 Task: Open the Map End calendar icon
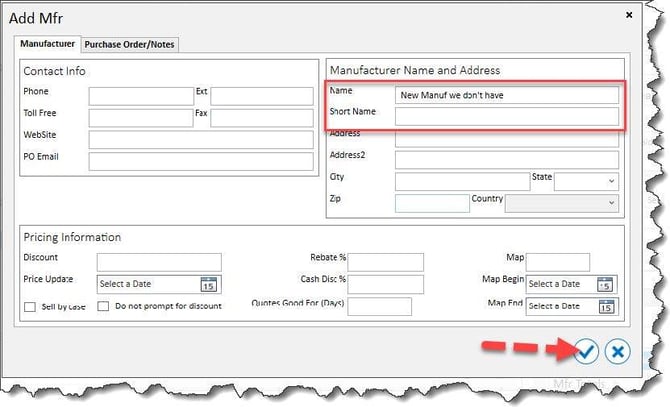tap(606, 307)
